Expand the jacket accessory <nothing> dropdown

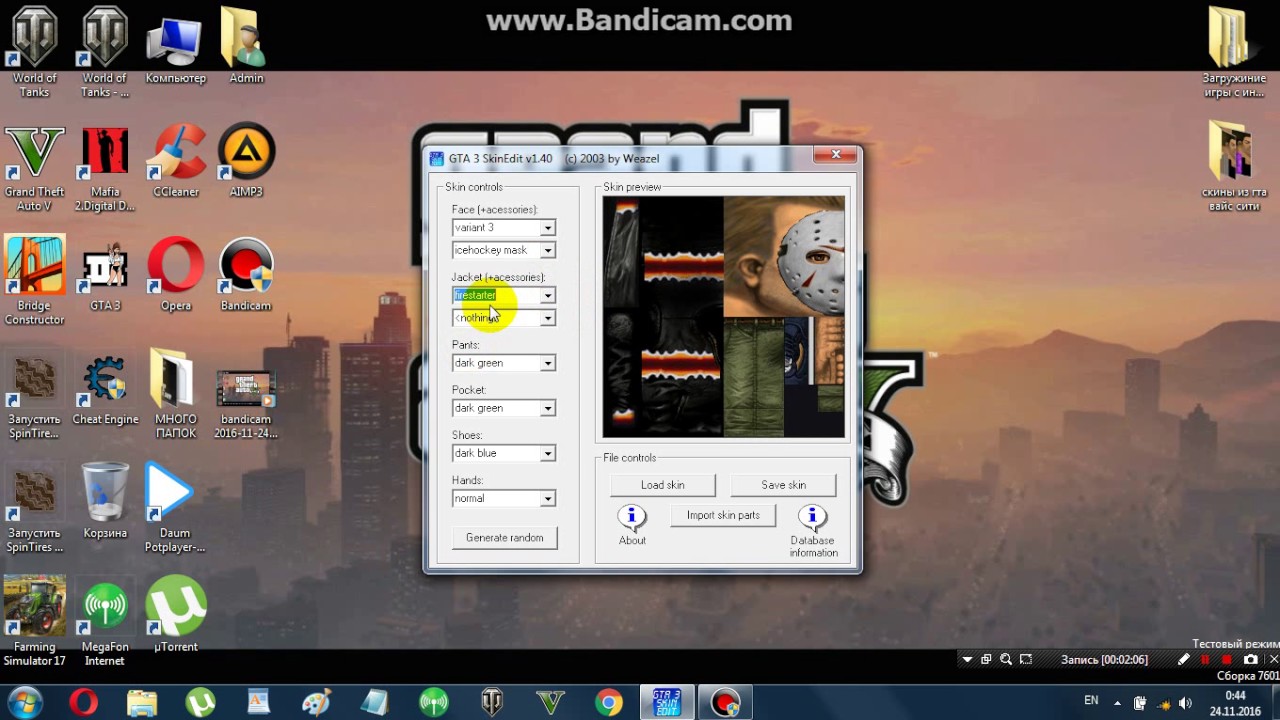pyautogui.click(x=547, y=318)
